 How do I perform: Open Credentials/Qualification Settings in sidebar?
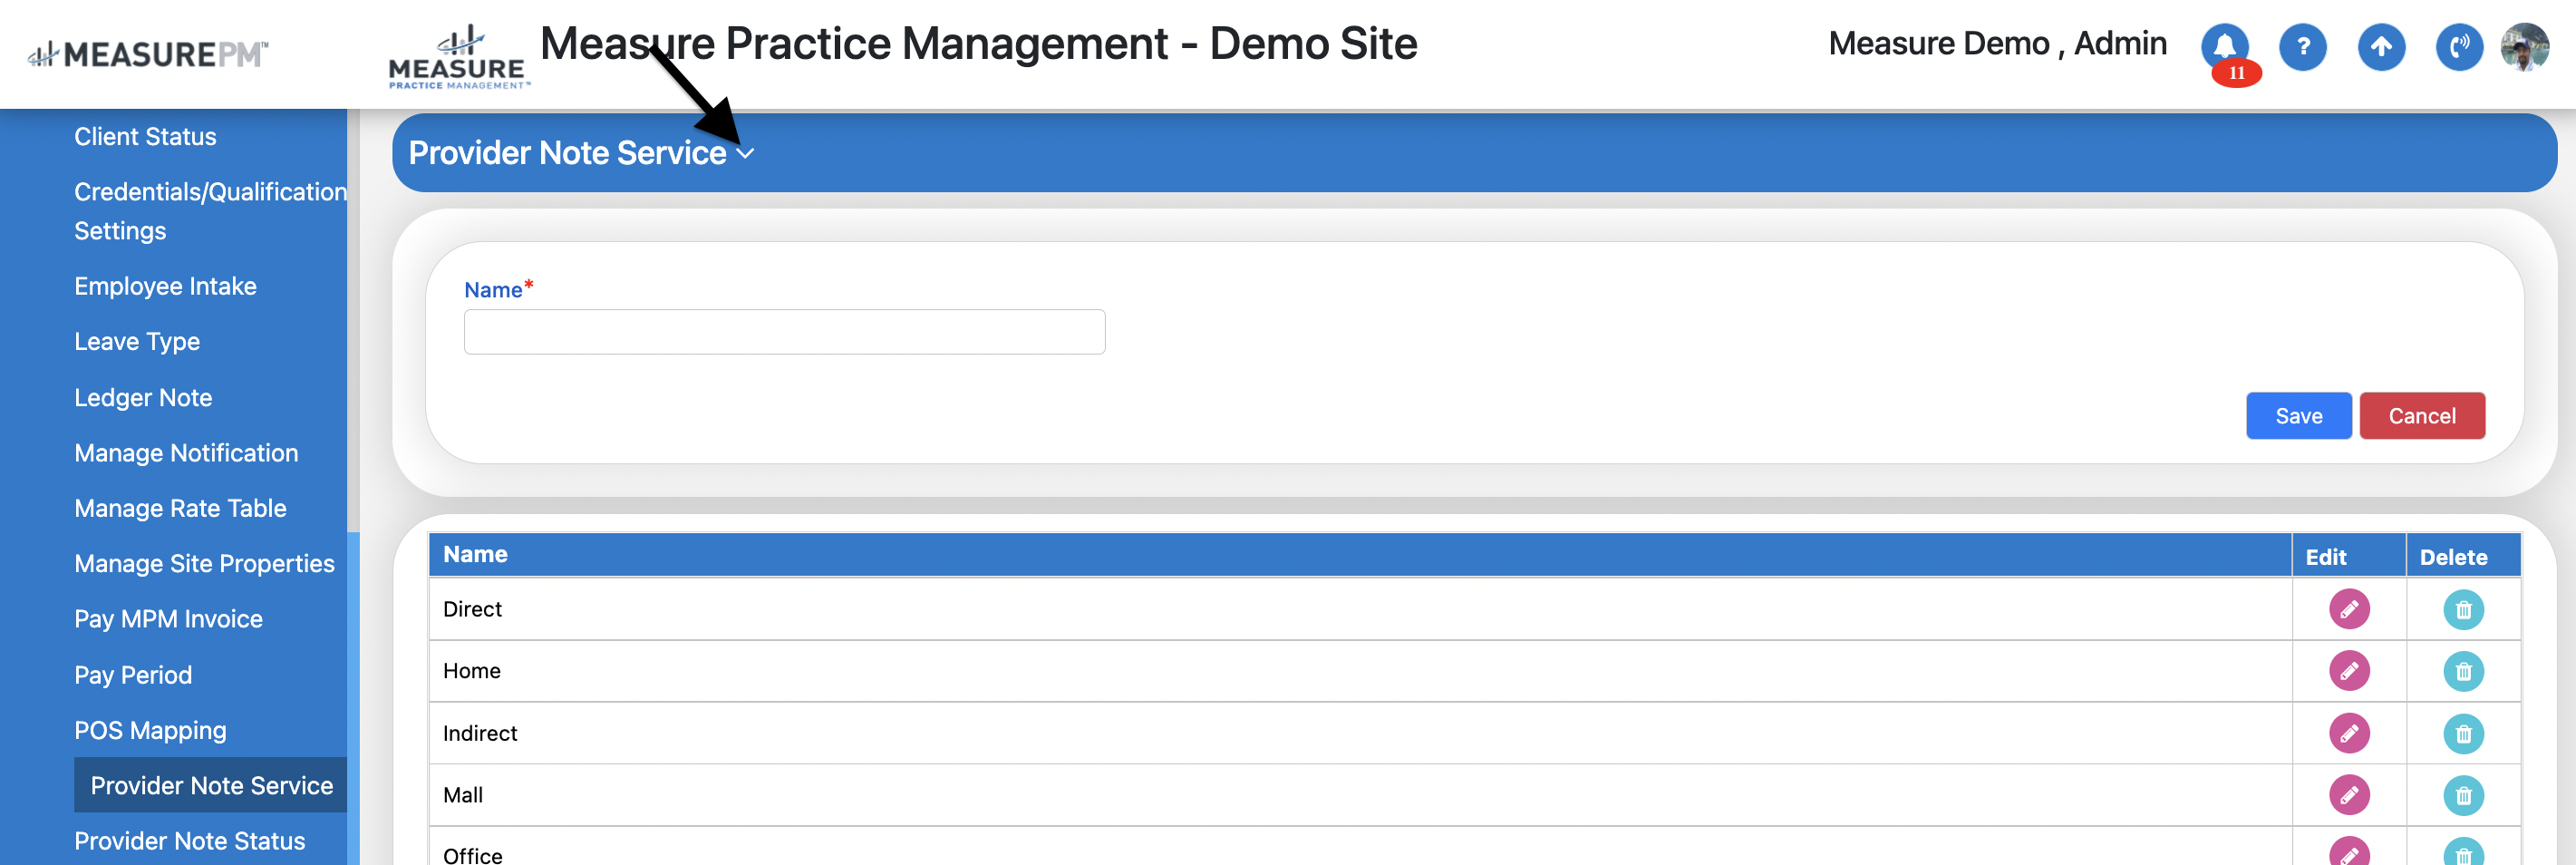point(210,211)
